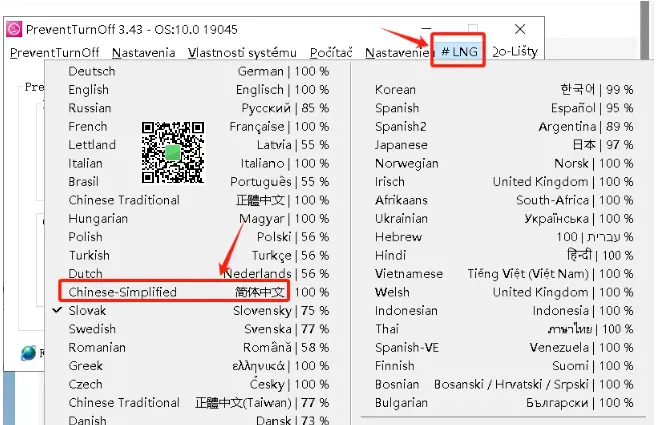This screenshot has height=425, width=660.
Task: Select Hungarian Magyar language
Action: coord(198,218)
